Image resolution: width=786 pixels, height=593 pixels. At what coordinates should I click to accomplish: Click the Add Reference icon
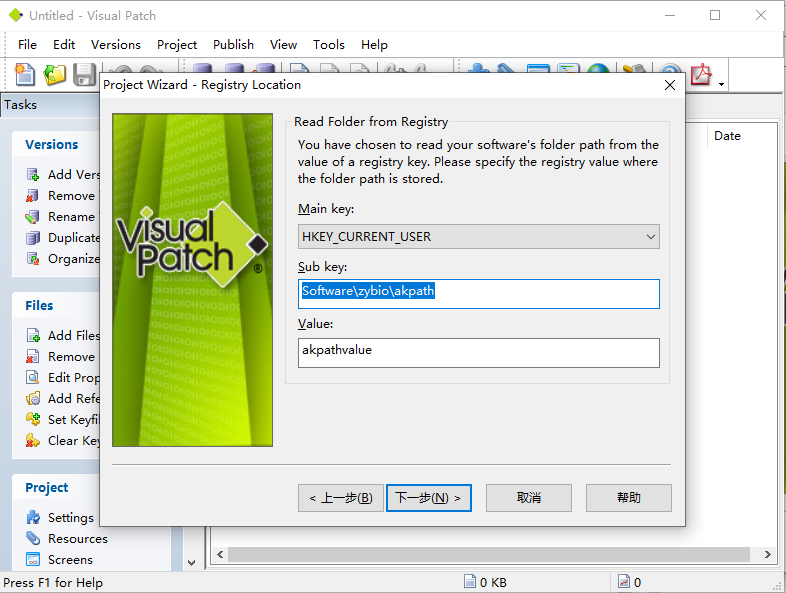pyautogui.click(x=33, y=399)
